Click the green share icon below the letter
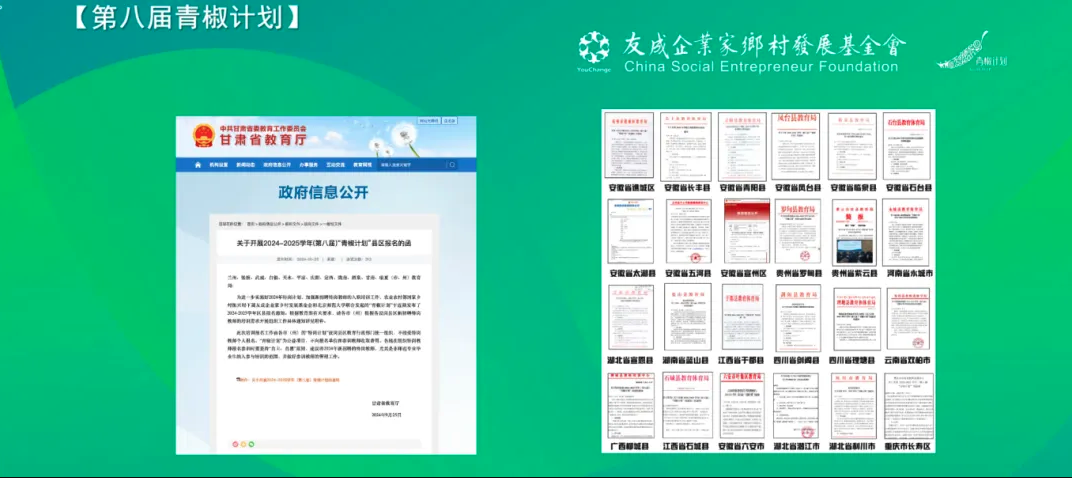 (251, 444)
